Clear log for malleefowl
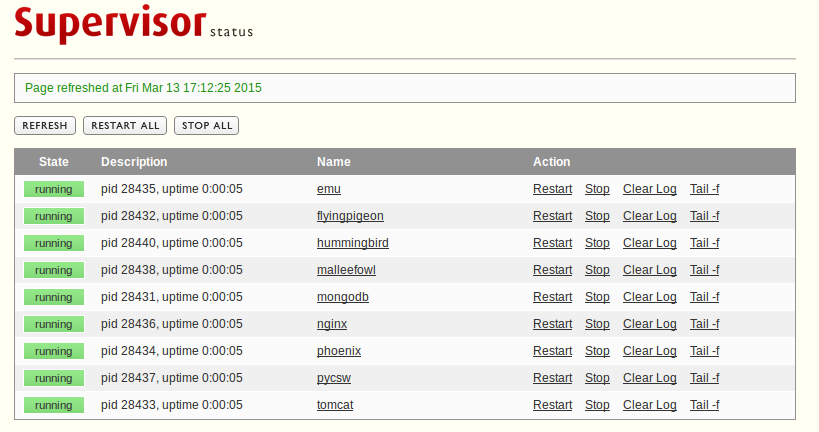Image resolution: width=819 pixels, height=432 pixels. (649, 270)
